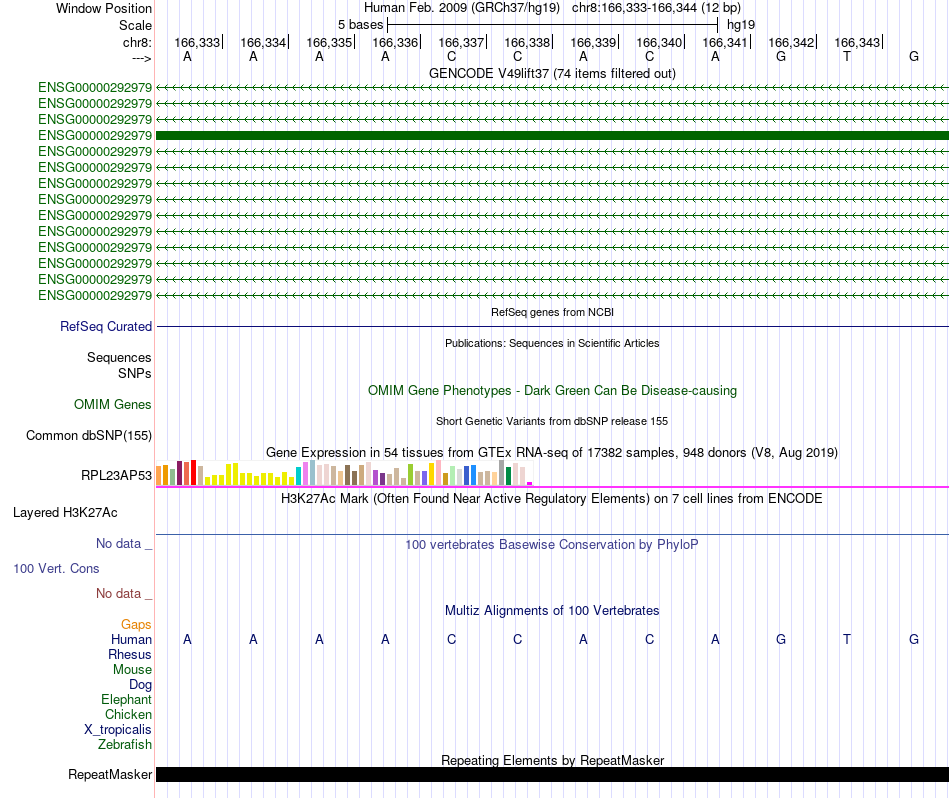Open Multiz Alignments of 100 Vertebrates title
Viewport: 950px width, 798px height.
pyautogui.click(x=552, y=611)
